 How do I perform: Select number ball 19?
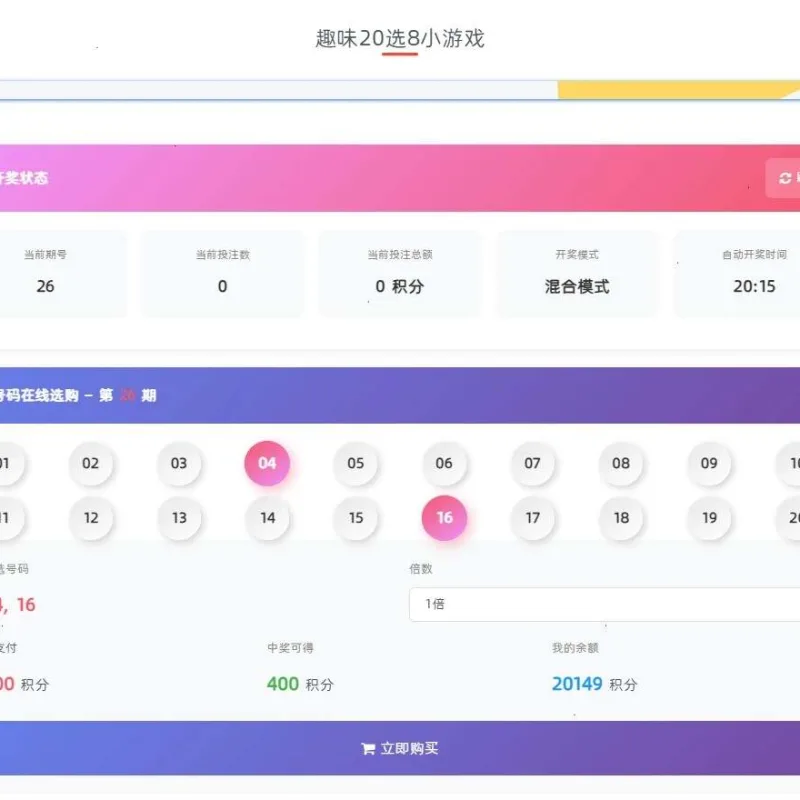click(710, 518)
